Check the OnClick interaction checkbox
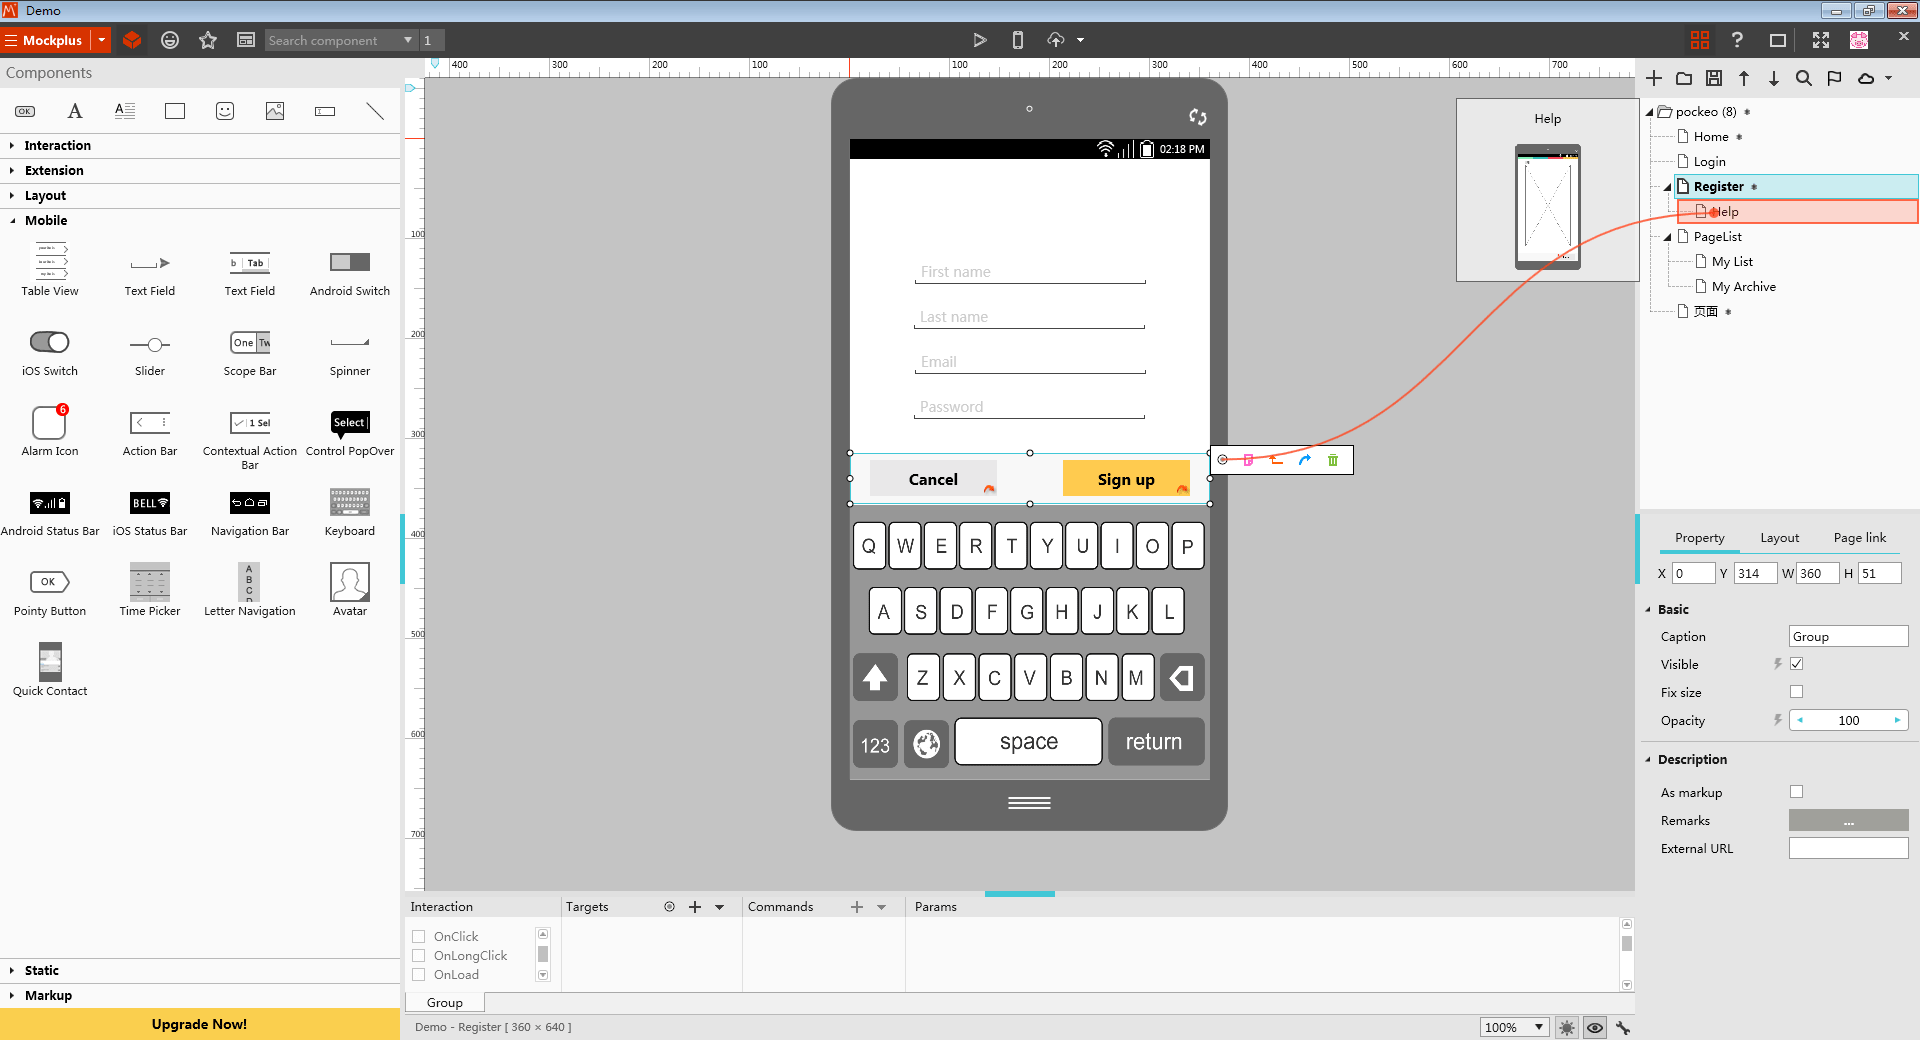Viewport: 1920px width, 1040px height. 419,937
